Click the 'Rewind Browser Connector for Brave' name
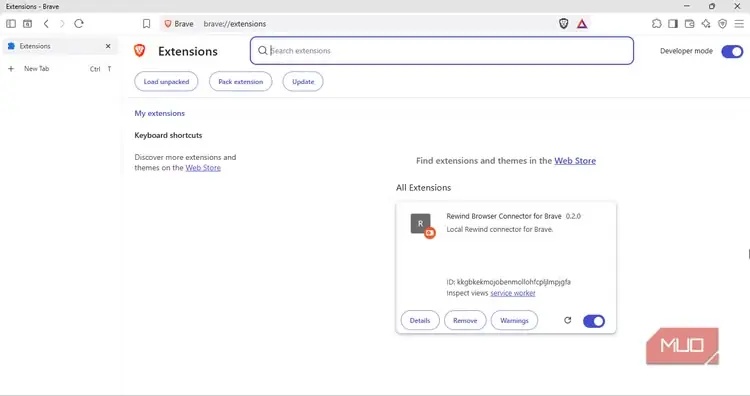Image resolution: width=750 pixels, height=396 pixels. (504, 216)
